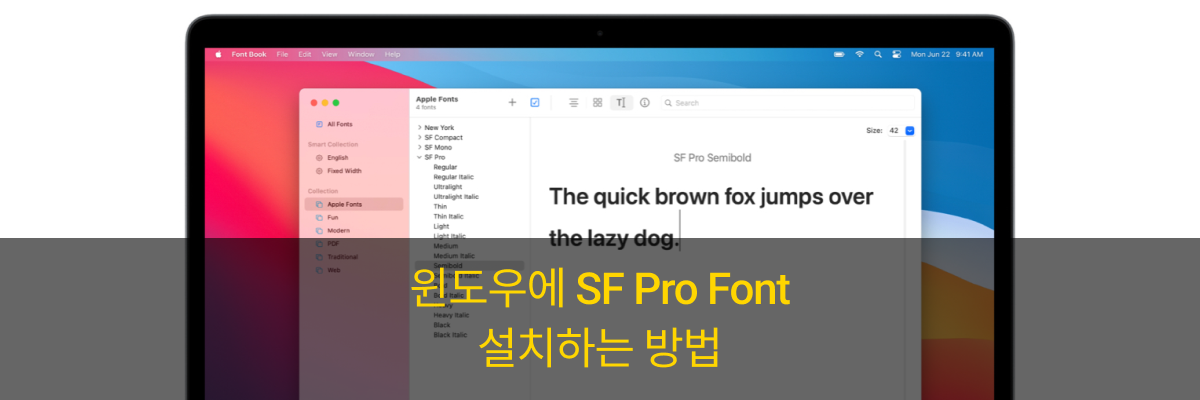
Task: Open Spotlight search in menu bar
Action: click(878, 54)
